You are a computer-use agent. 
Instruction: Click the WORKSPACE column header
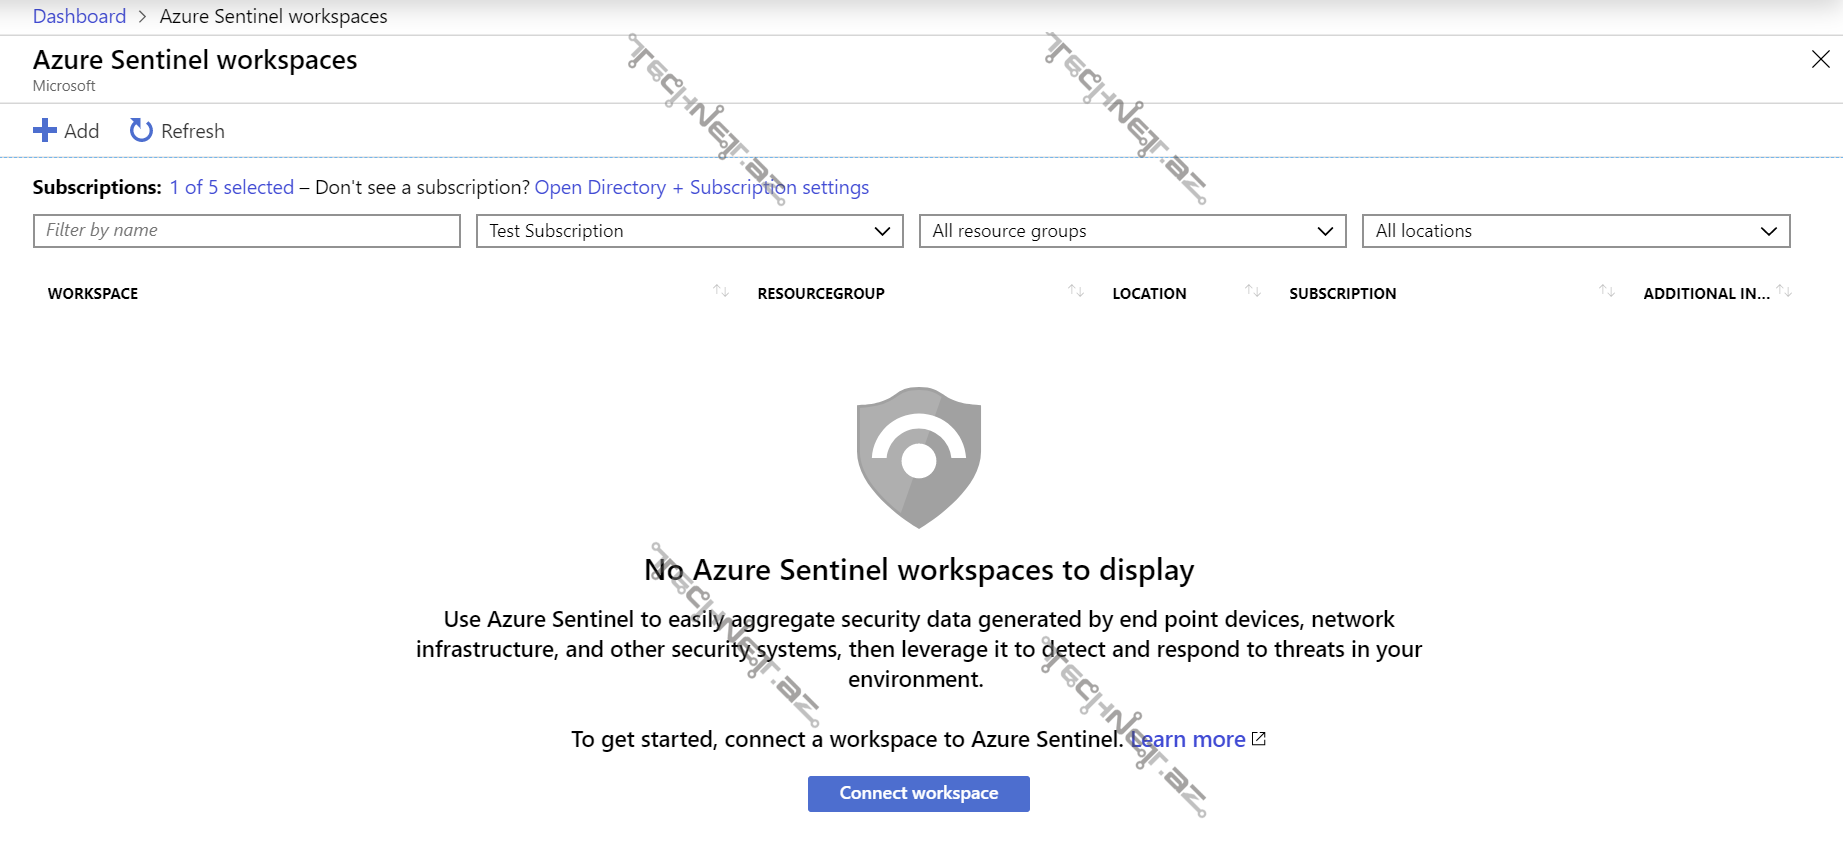pos(93,293)
